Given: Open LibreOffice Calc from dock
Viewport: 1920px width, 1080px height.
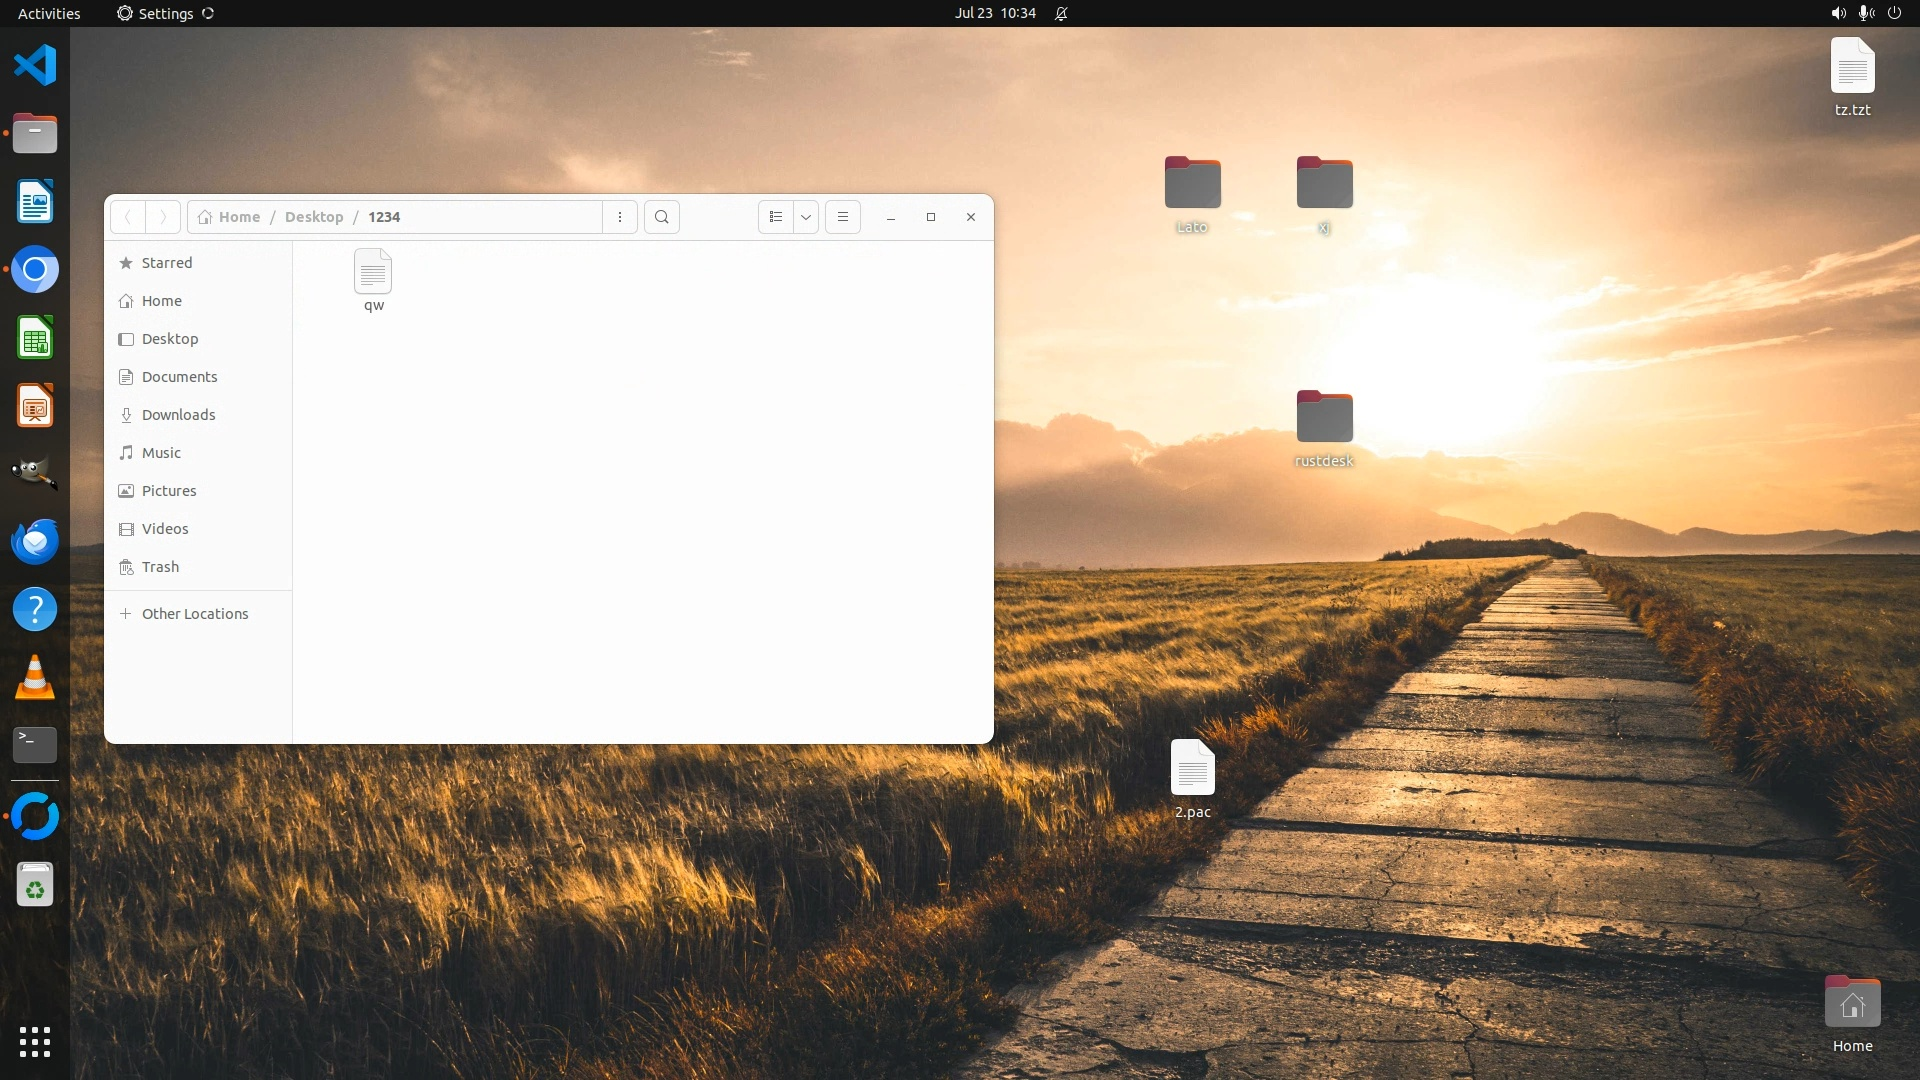Looking at the screenshot, I should [35, 338].
